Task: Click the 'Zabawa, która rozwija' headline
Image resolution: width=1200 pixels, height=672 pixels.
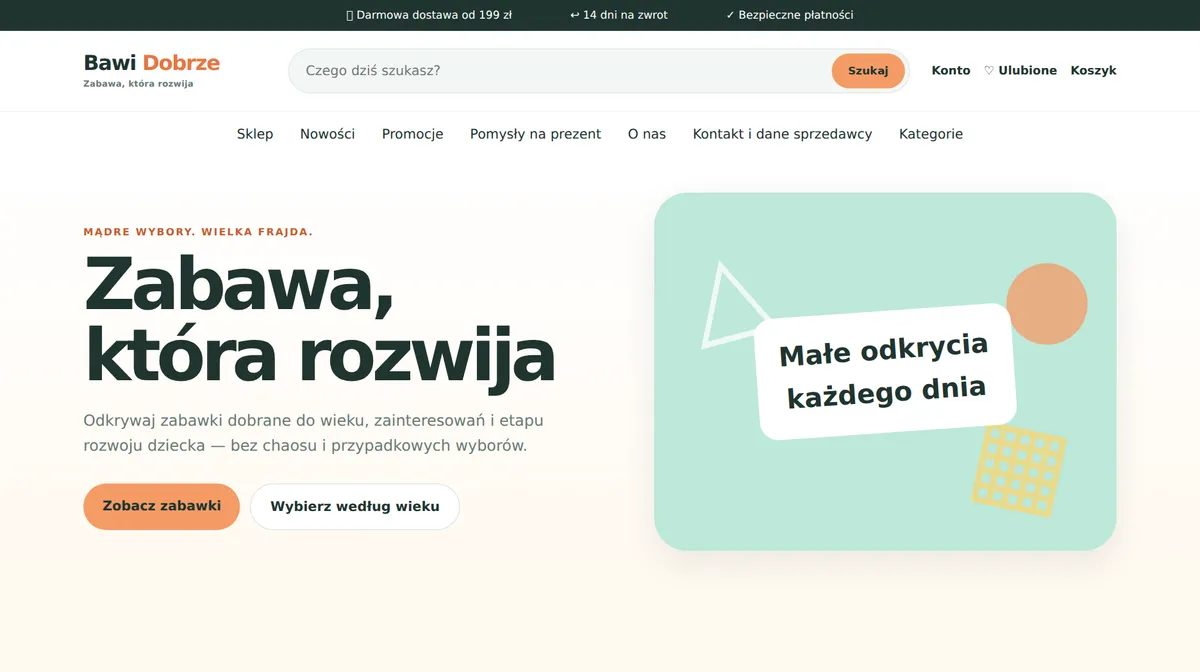Action: coord(319,320)
